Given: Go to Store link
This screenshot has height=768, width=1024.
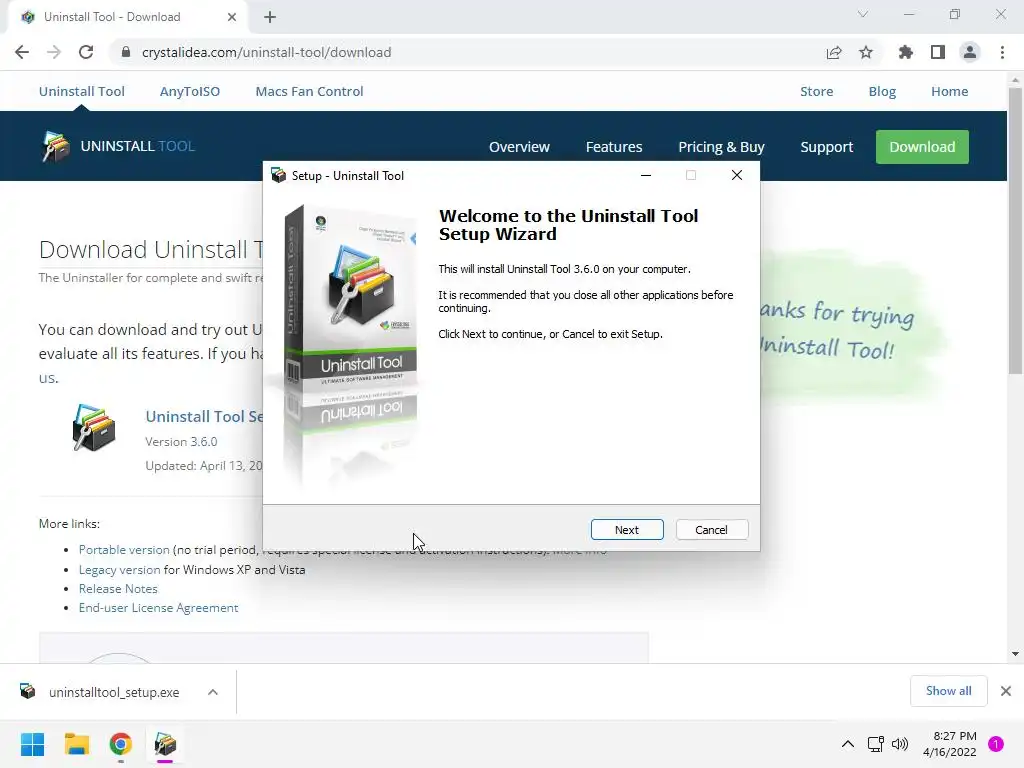Looking at the screenshot, I should coord(816,91).
